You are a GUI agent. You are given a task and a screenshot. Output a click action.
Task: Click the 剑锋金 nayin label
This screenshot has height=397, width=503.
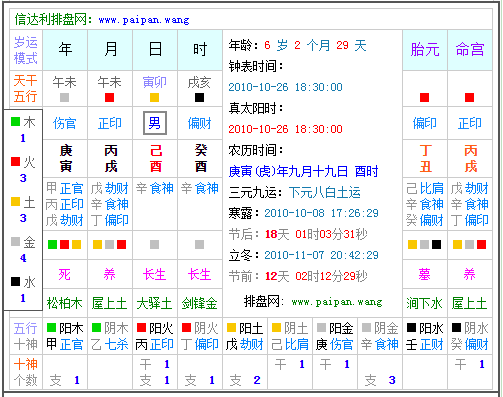[x=199, y=303]
